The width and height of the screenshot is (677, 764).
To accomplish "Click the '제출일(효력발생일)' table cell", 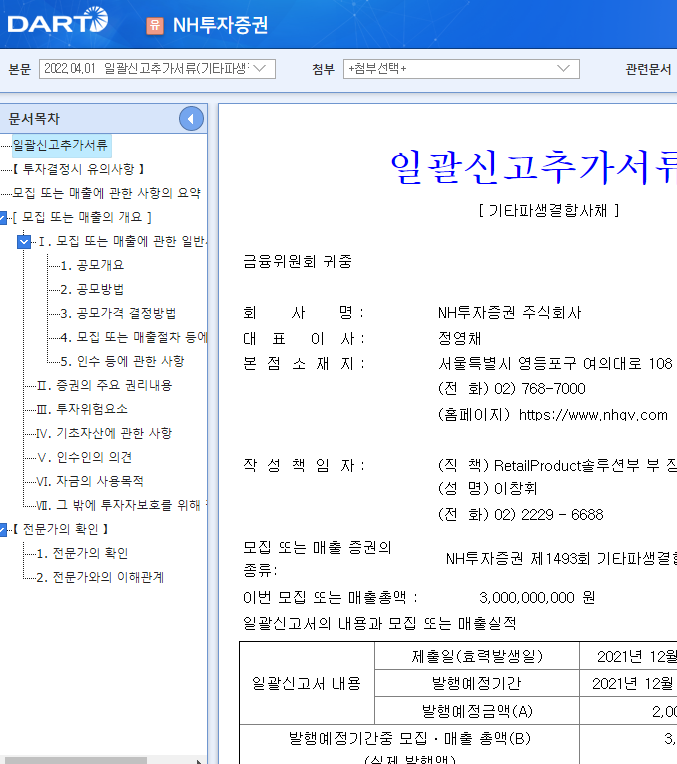I will click(x=477, y=656).
